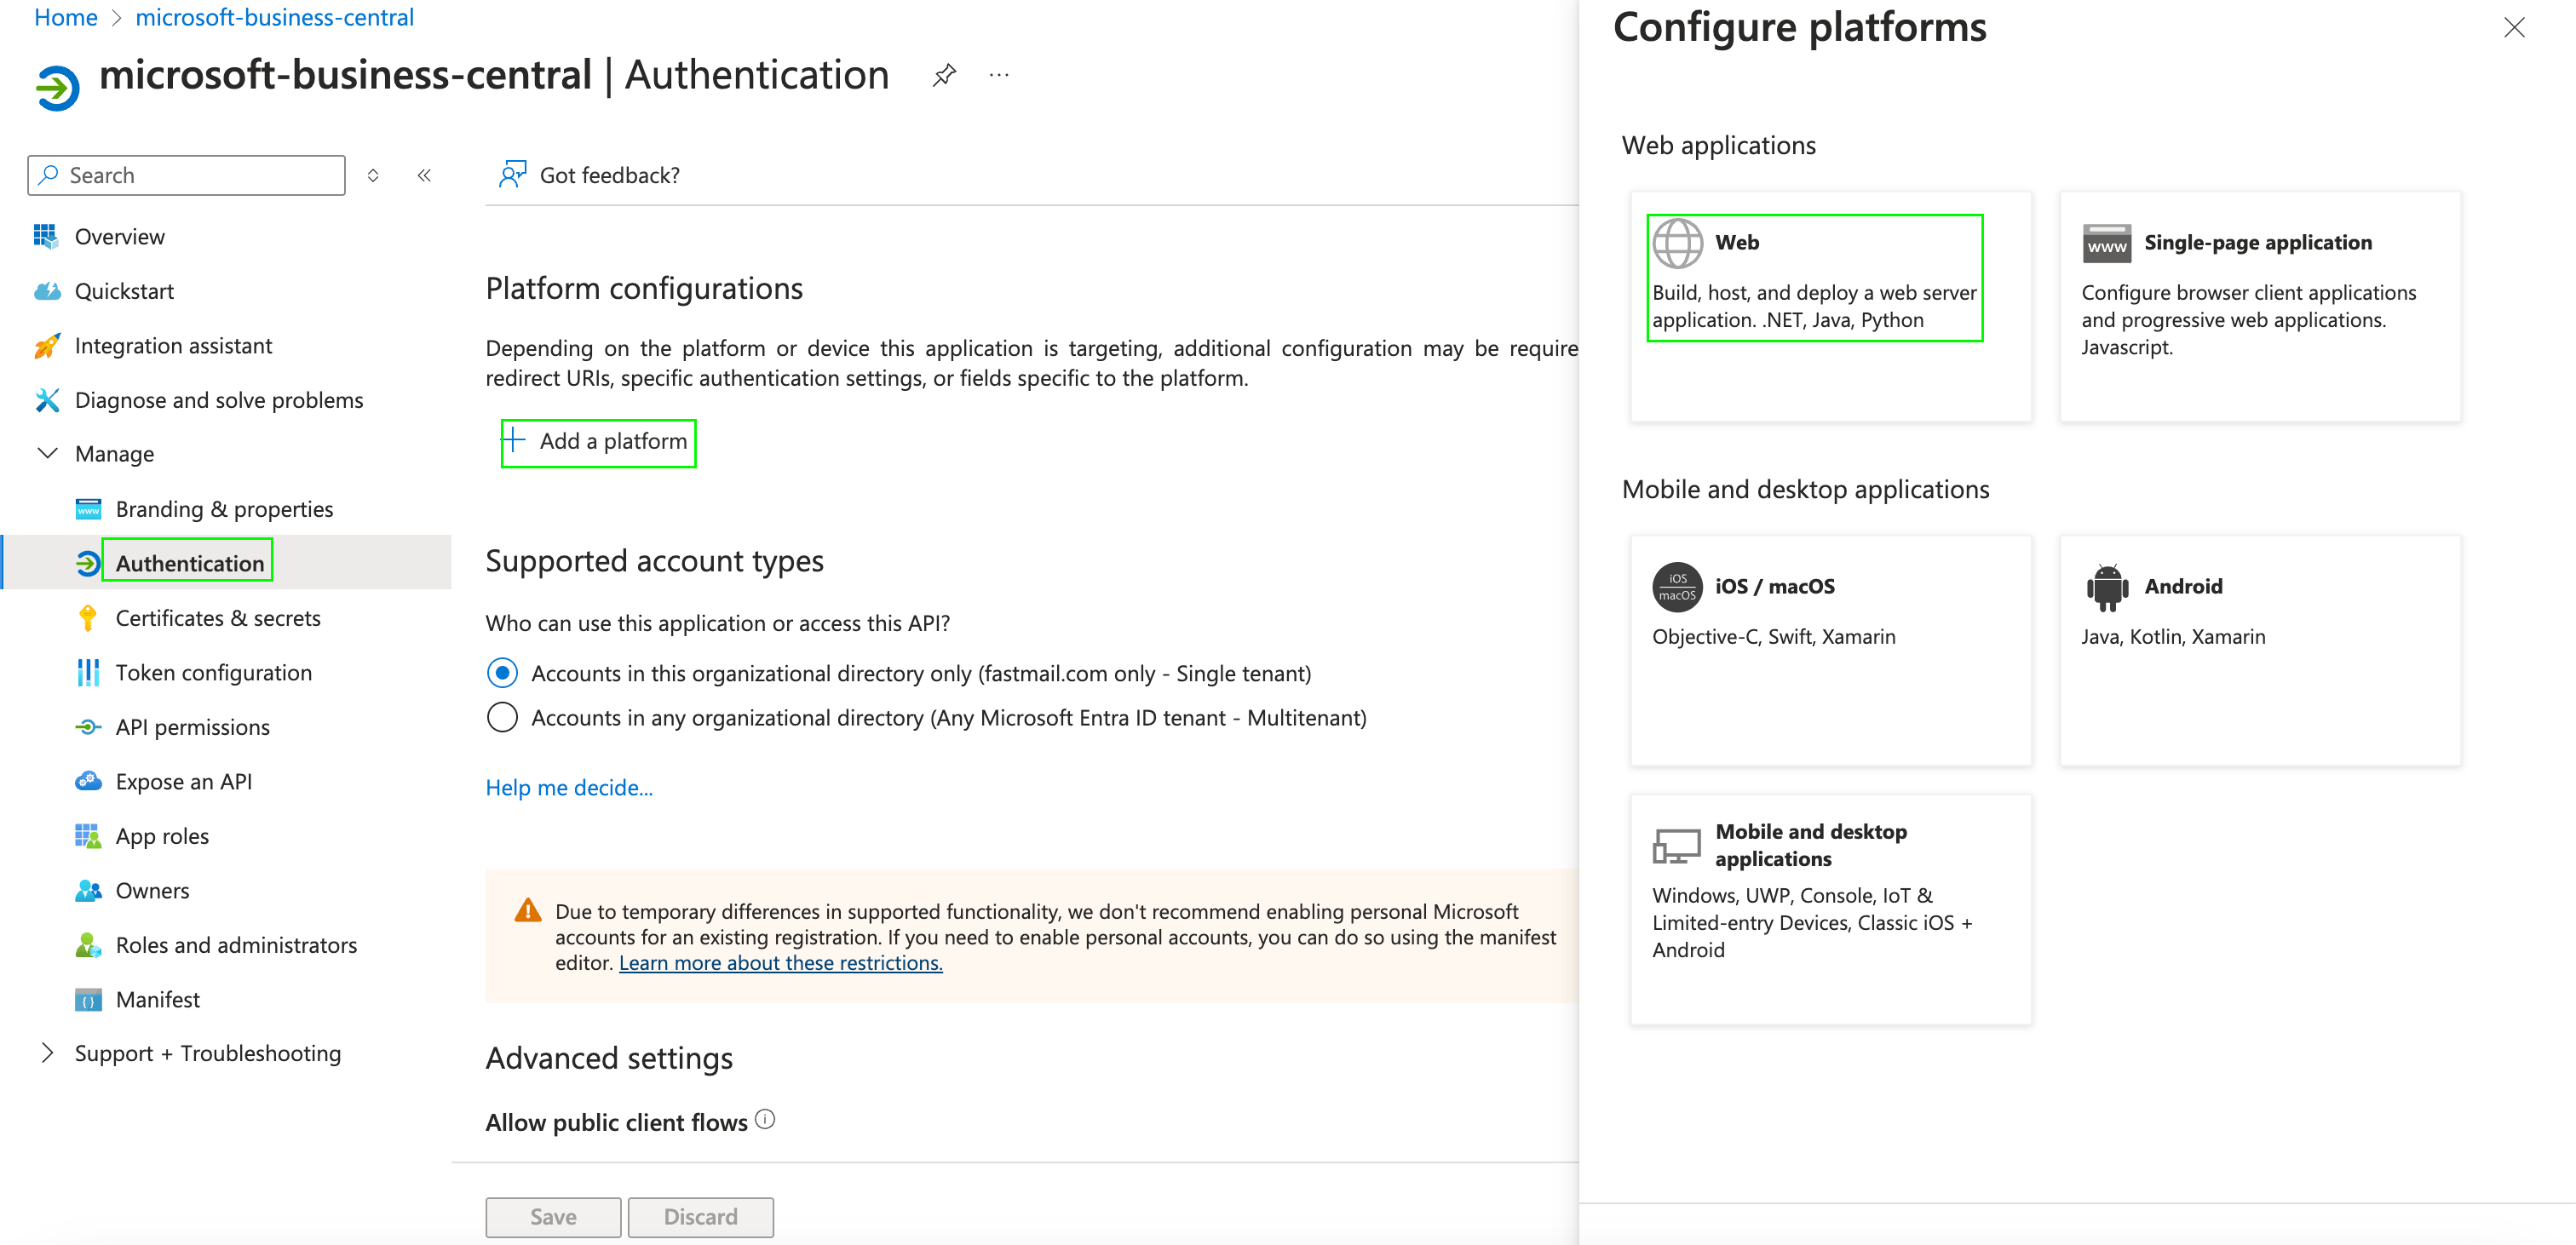Select Accounts in this organizational directory only

pos(502,673)
